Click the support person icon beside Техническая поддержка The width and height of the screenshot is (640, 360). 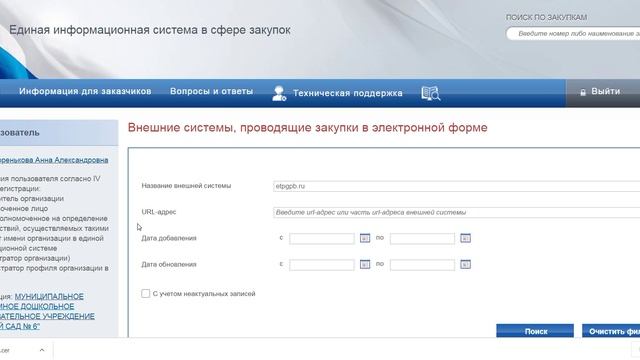point(279,93)
